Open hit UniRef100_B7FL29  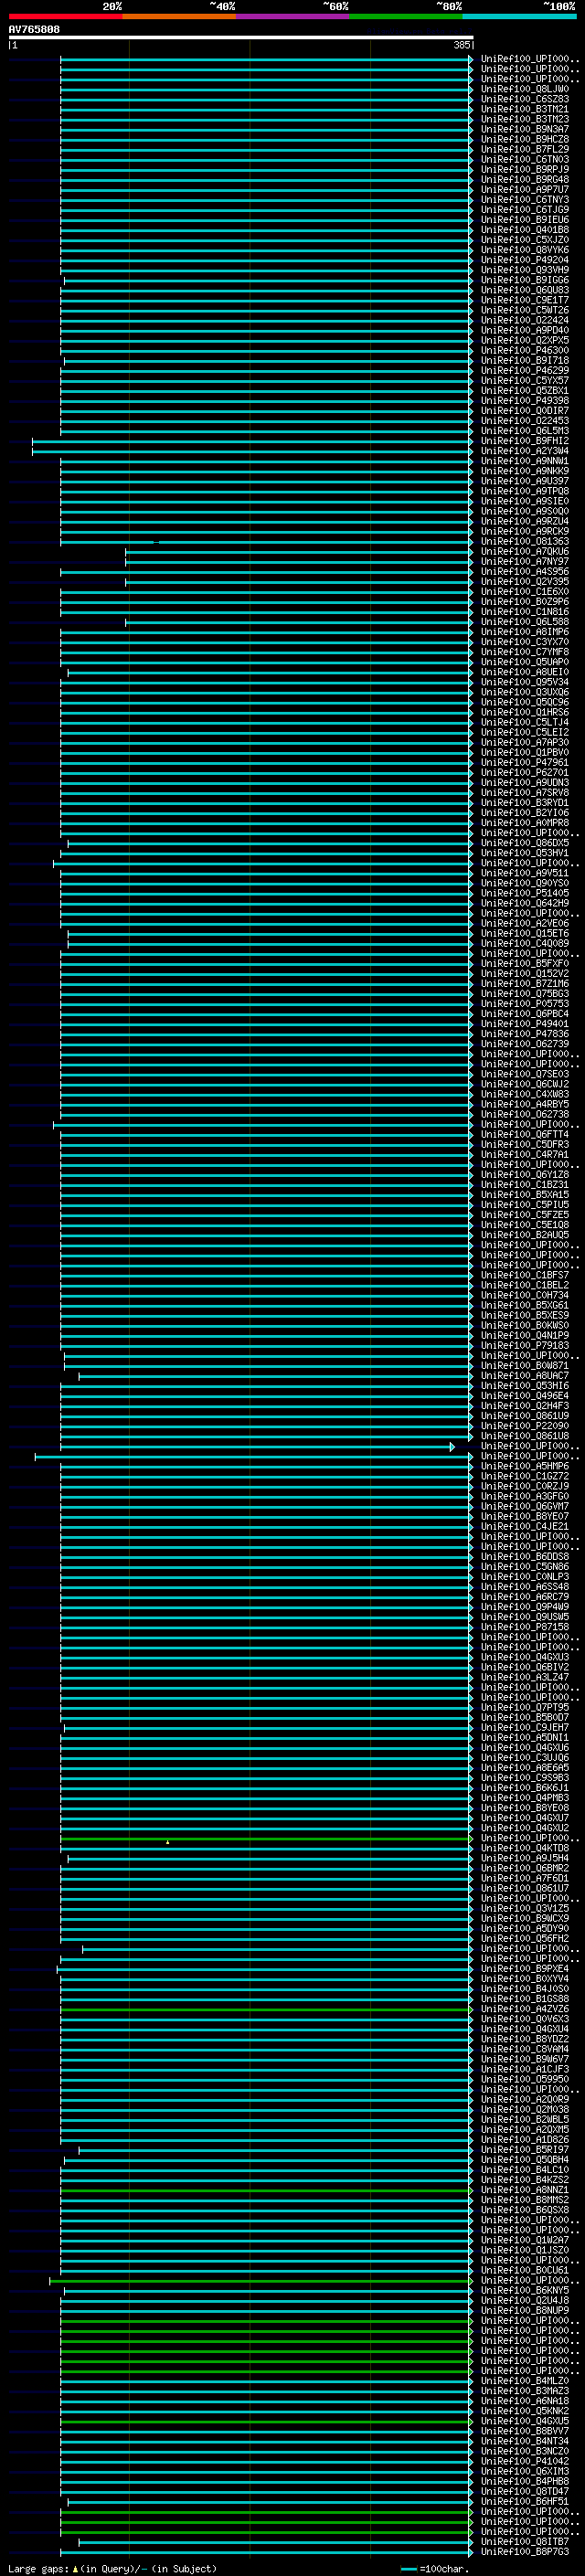524,149
